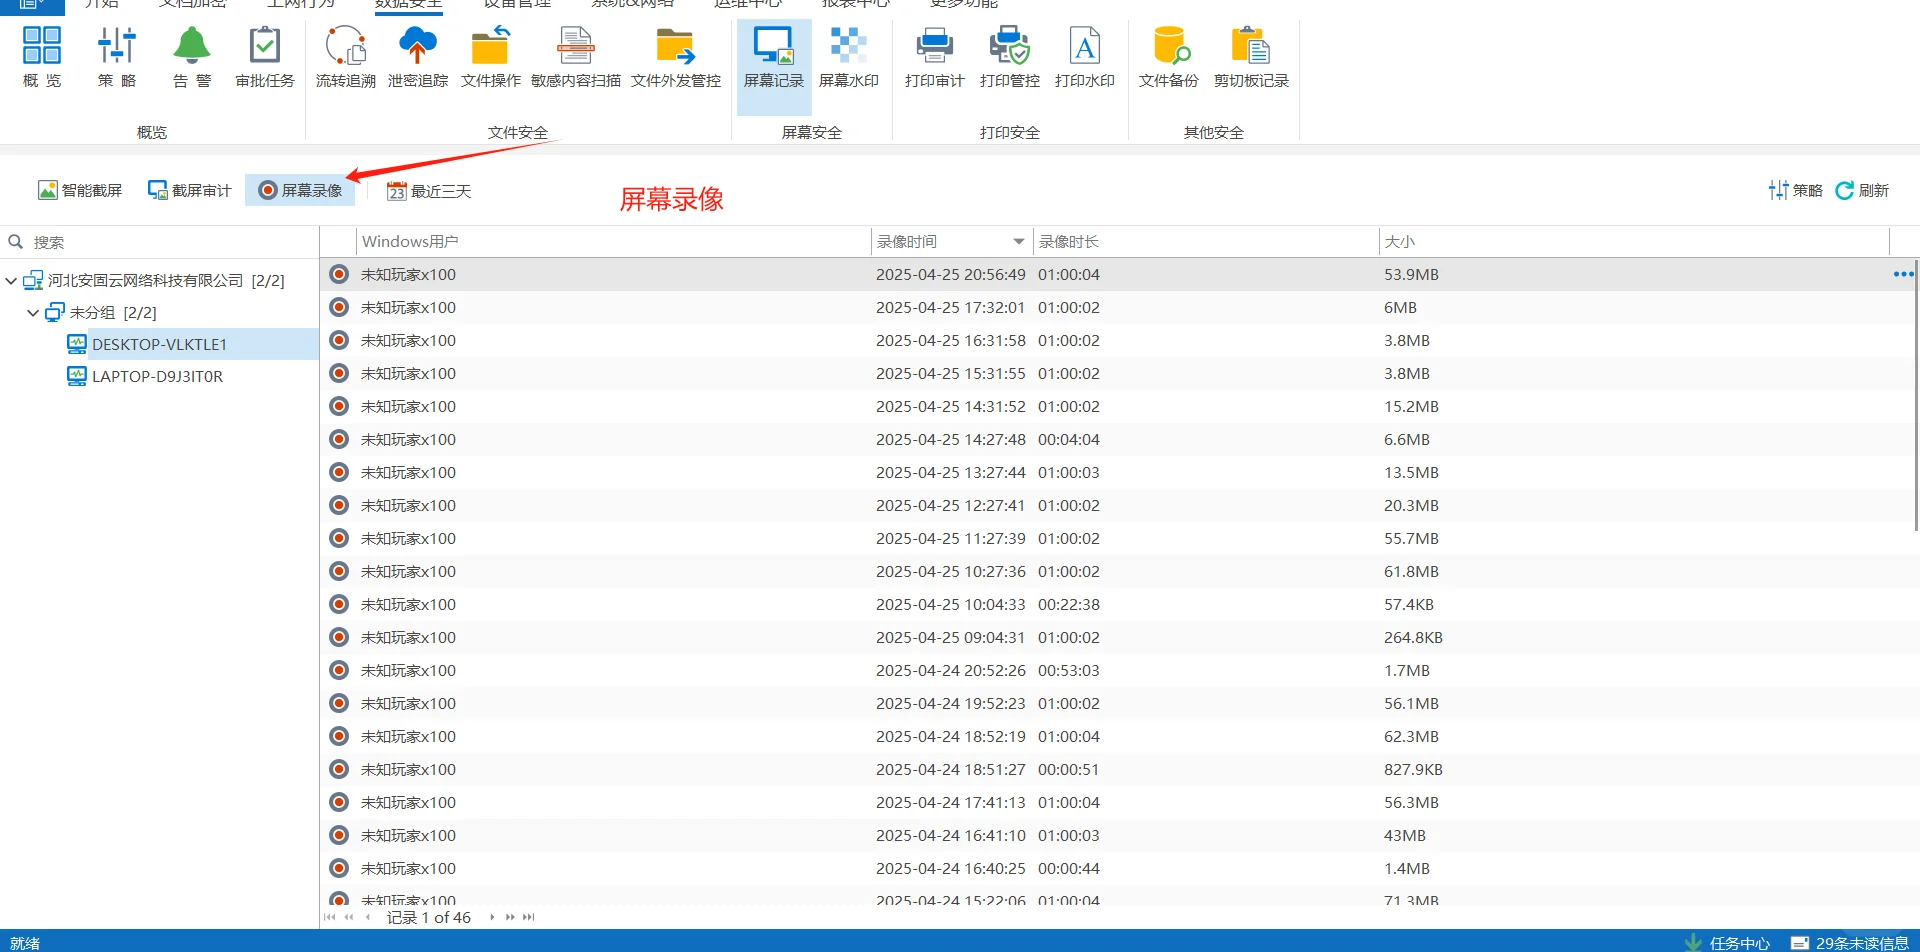Image resolution: width=1920 pixels, height=952 pixels.
Task: Click the 刷新 refresh button
Action: (1862, 190)
